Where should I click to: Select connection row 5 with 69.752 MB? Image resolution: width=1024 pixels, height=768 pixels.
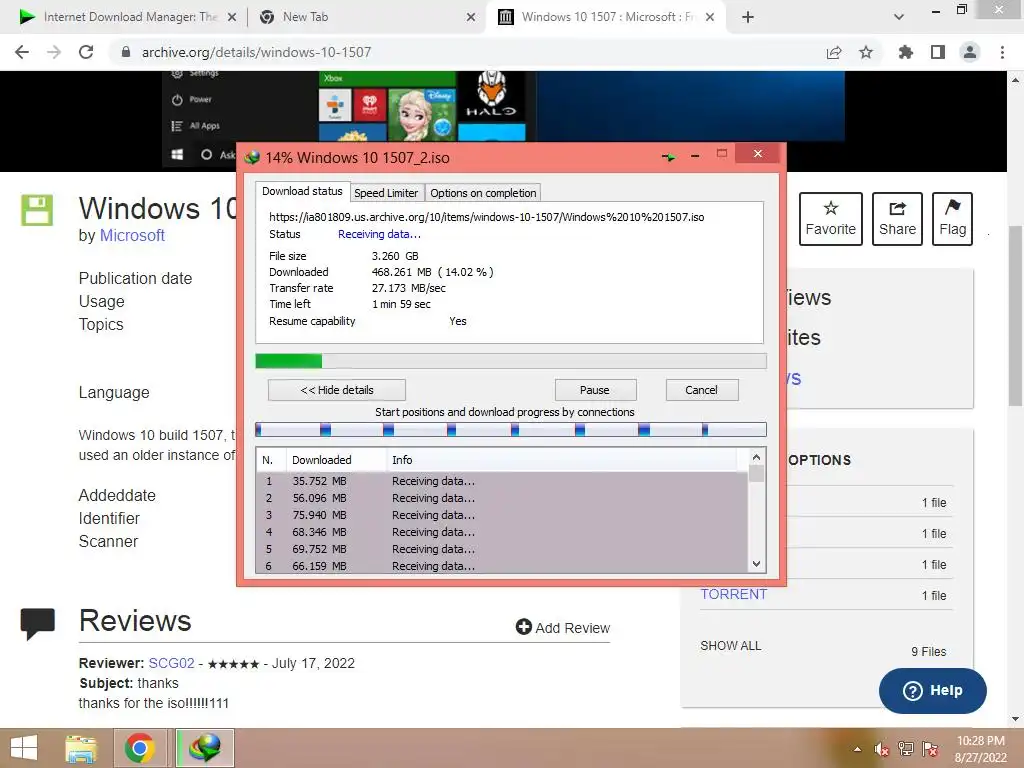click(502, 549)
